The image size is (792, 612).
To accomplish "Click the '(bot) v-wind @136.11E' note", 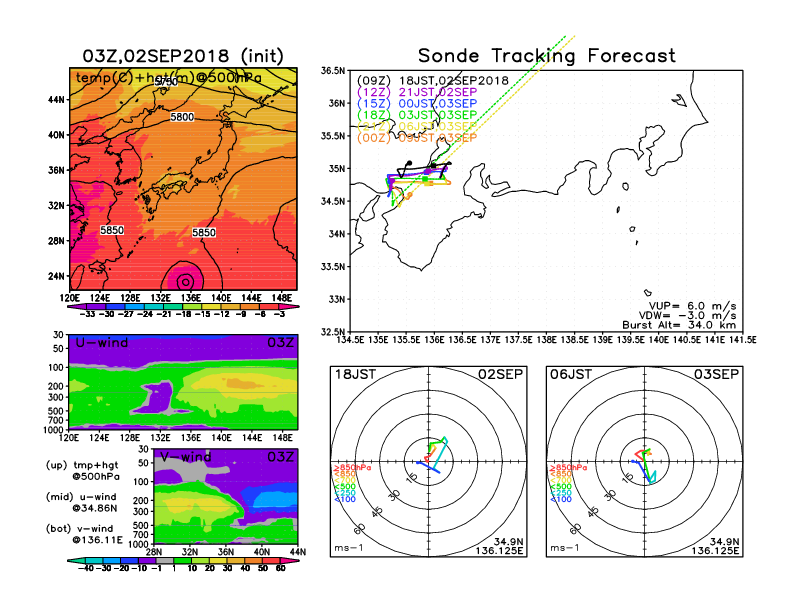I will [84, 534].
